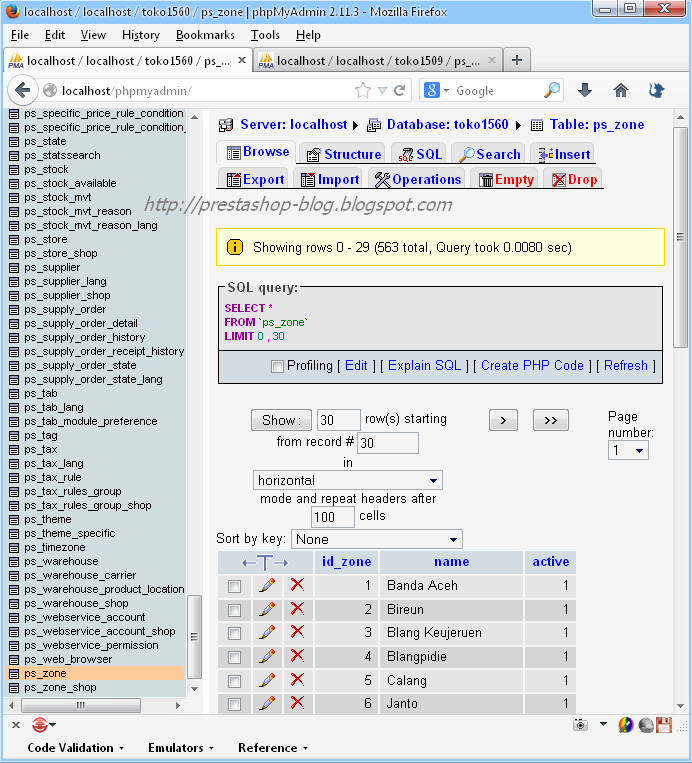Click the Refresh link in query box

coord(626,365)
